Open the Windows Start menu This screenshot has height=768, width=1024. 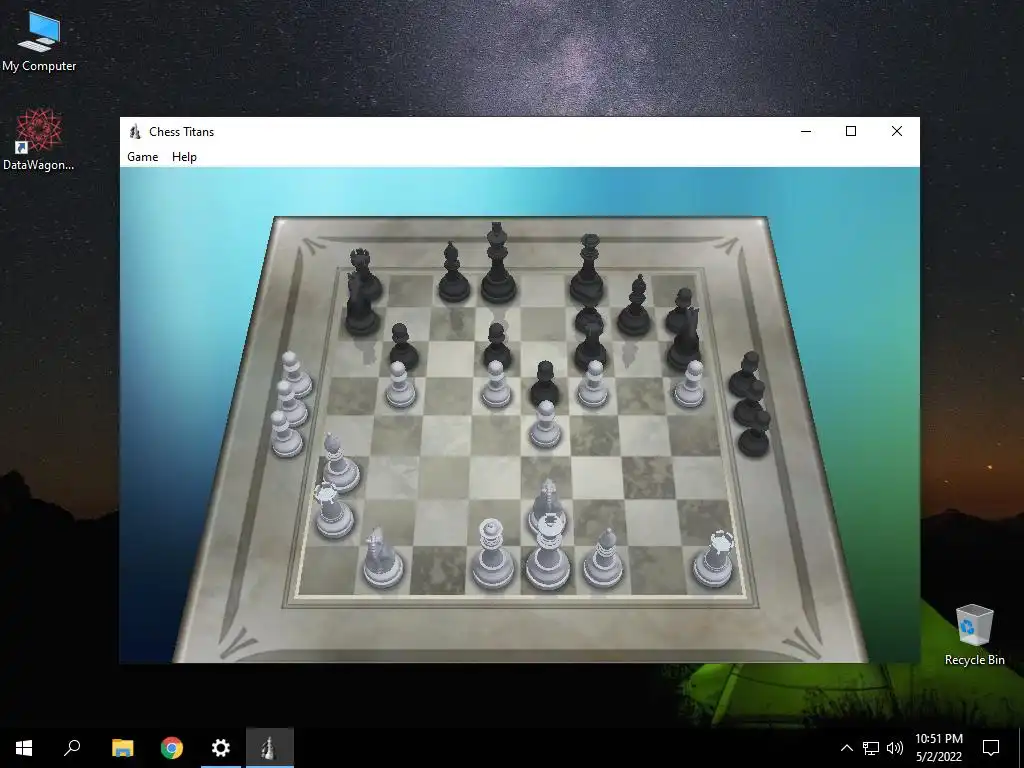pyautogui.click(x=24, y=748)
